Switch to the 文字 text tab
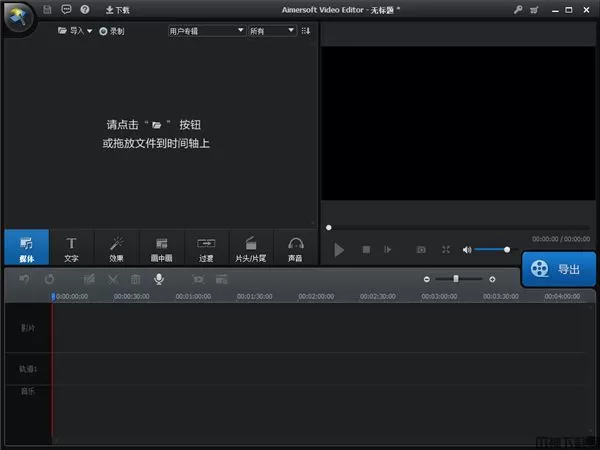The height and width of the screenshot is (450, 600). (x=71, y=248)
